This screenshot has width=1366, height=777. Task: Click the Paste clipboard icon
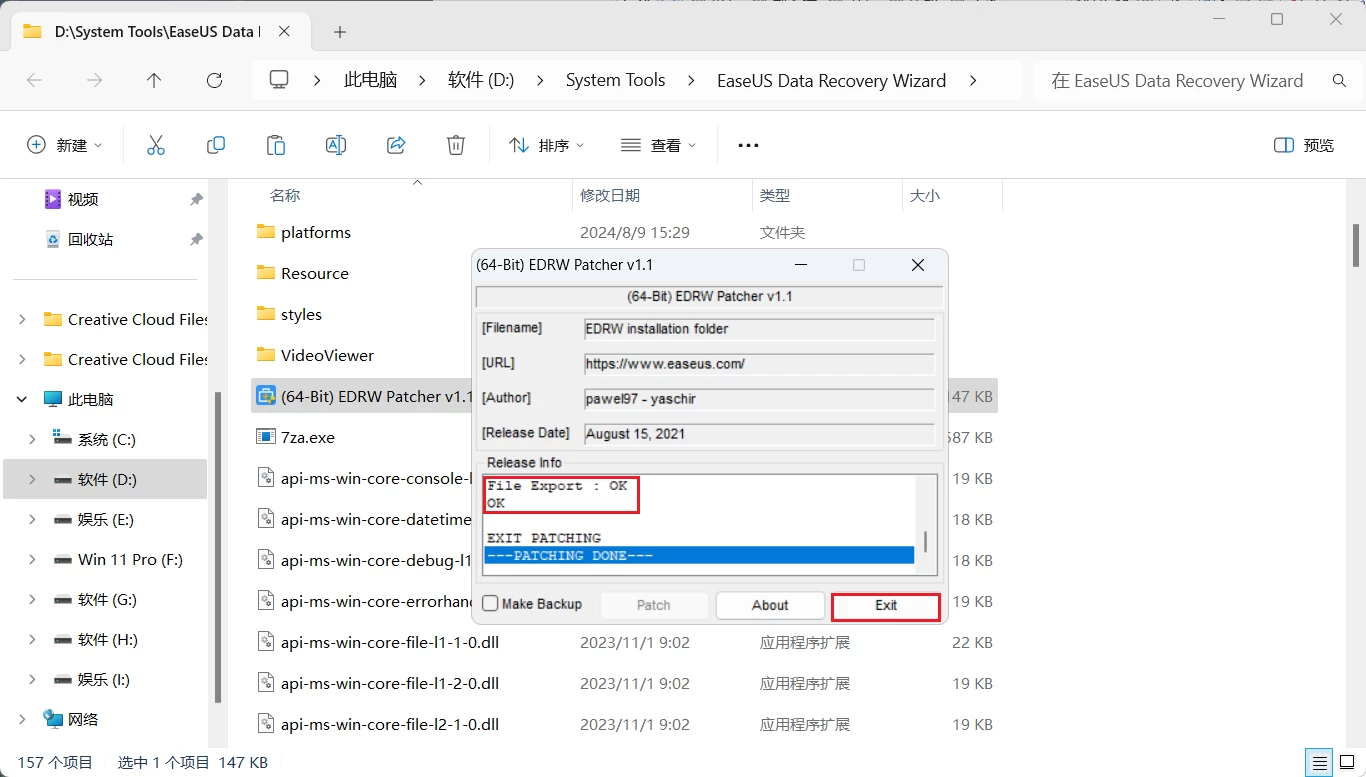tap(276, 145)
